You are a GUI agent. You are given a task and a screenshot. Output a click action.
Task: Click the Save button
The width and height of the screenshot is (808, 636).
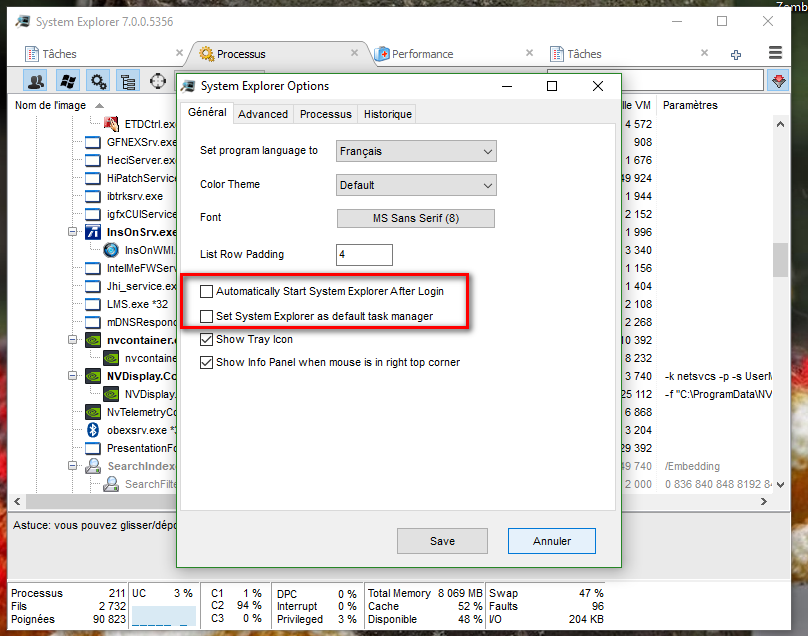click(x=442, y=541)
